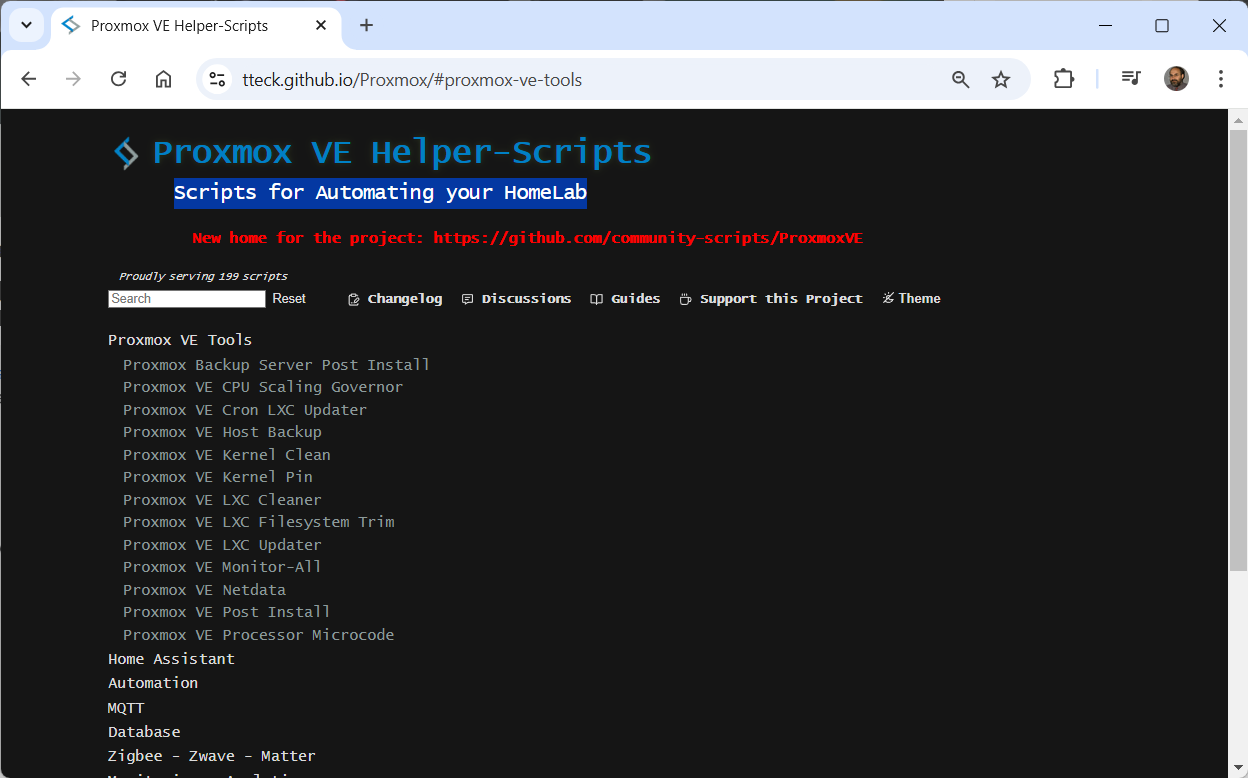Open the Chrome profile avatar
The height and width of the screenshot is (778, 1248).
click(1176, 79)
